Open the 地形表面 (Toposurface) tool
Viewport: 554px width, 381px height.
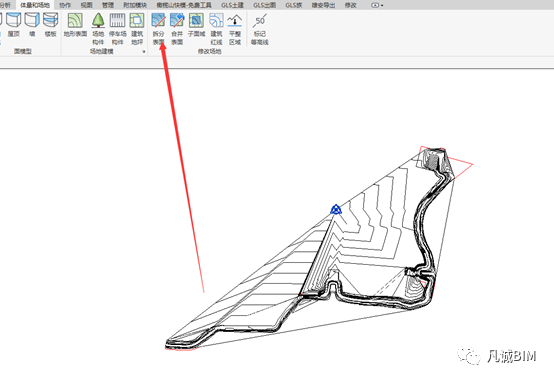coord(75,24)
